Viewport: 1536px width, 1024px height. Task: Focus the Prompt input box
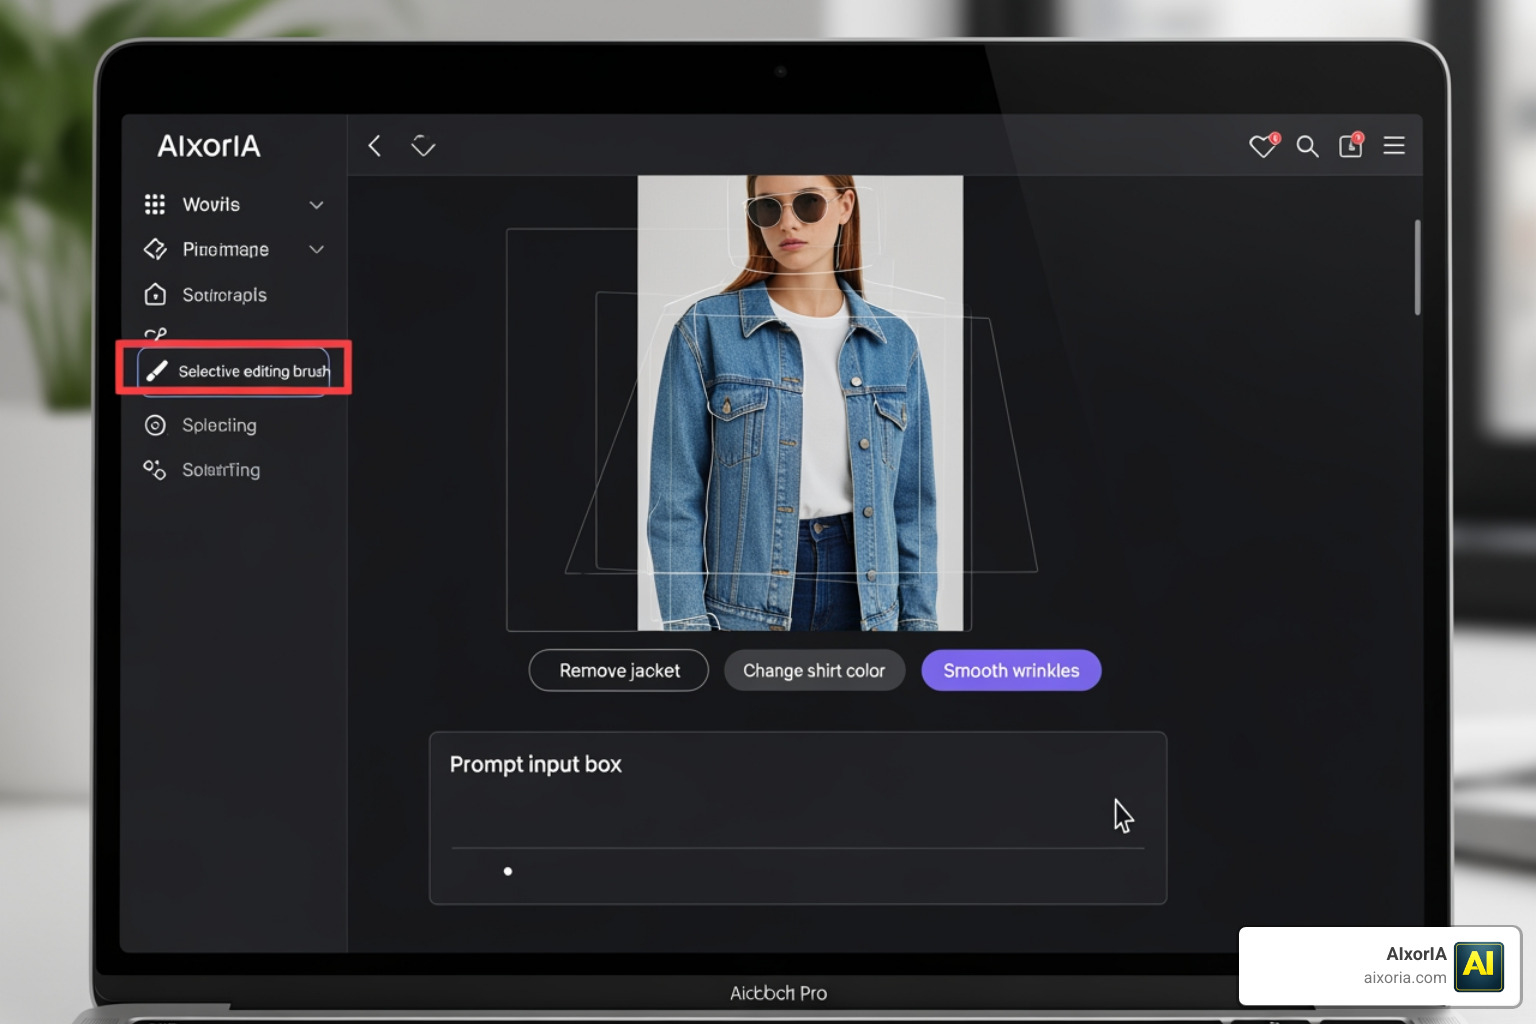tap(798, 818)
